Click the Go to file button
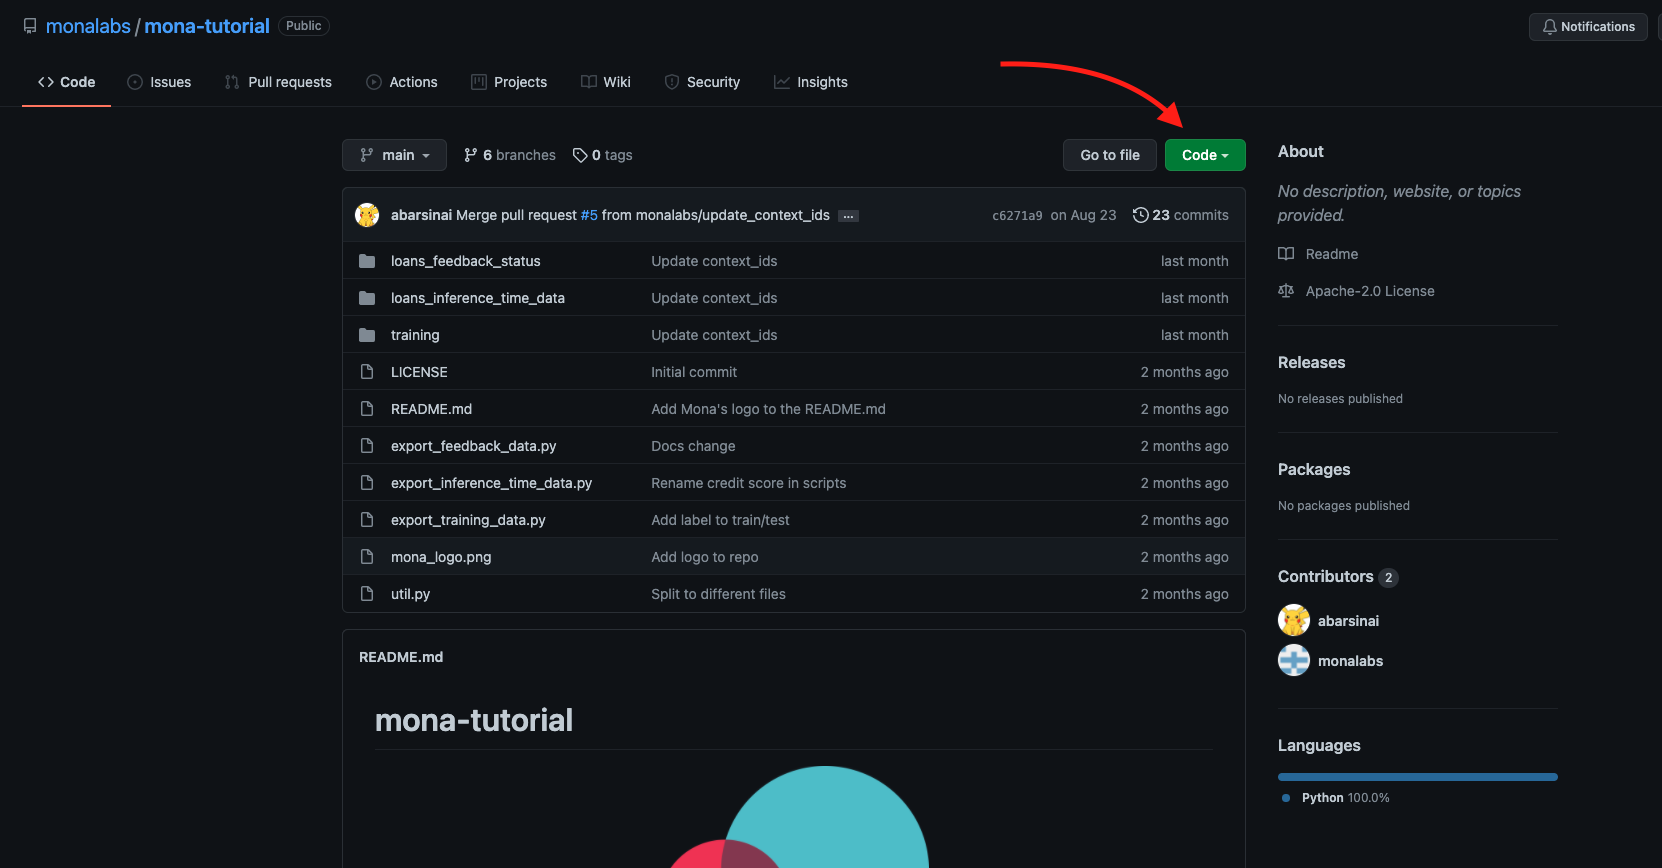Image resolution: width=1662 pixels, height=868 pixels. click(x=1110, y=155)
